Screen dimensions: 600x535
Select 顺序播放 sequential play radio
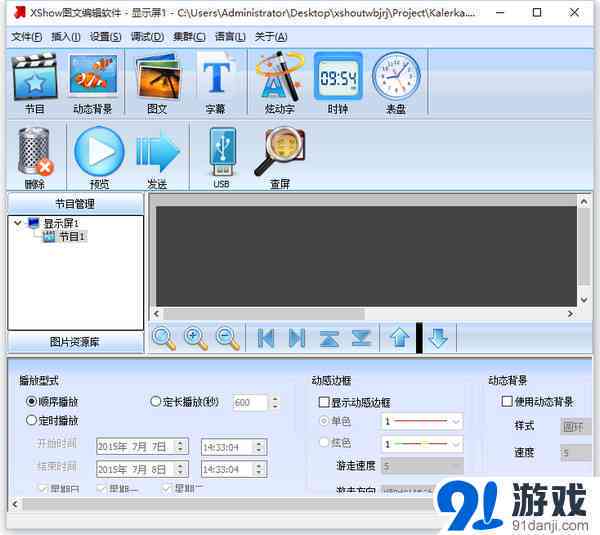31,401
